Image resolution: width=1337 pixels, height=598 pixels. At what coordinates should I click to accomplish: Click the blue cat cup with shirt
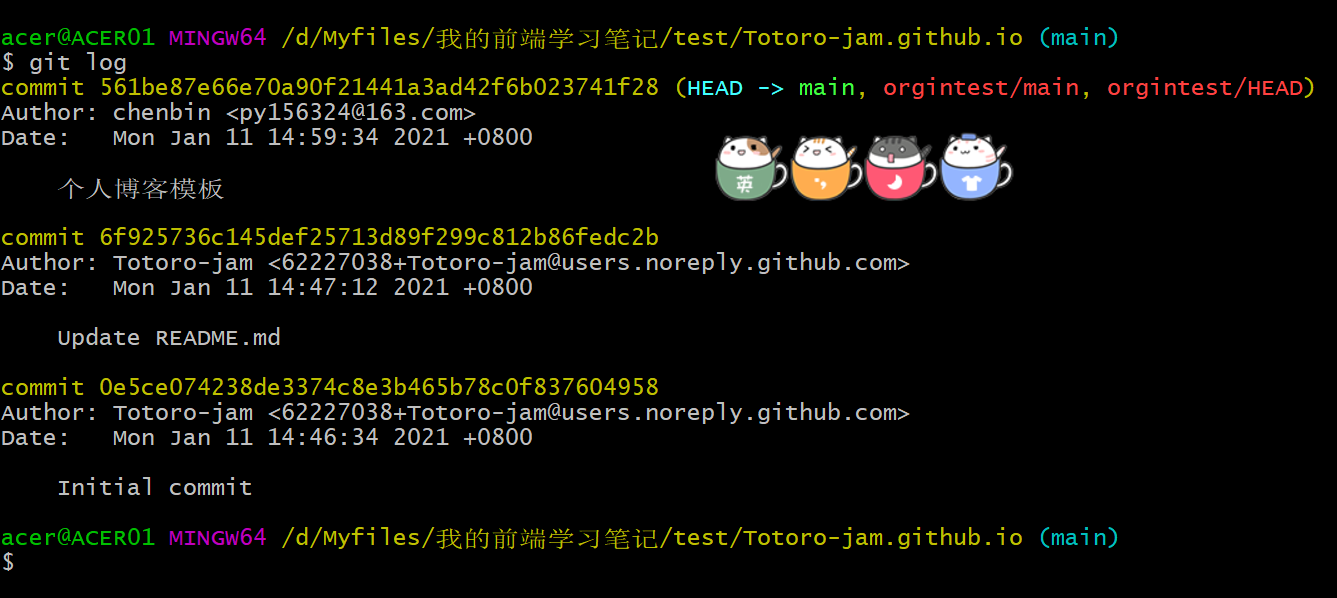pos(975,167)
